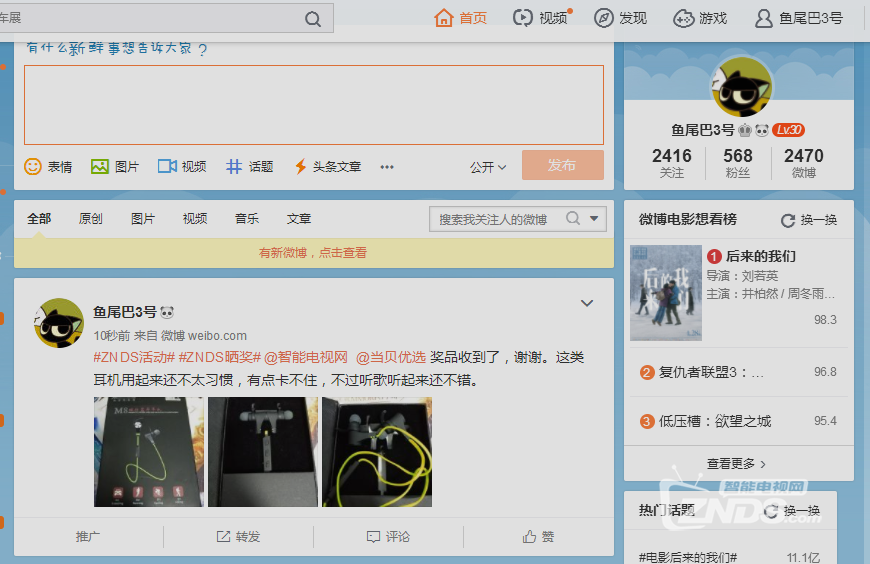Viewport: 870px width, 564px height.
Task: Open post author avatar of 鱼尾巴3号
Action: point(59,323)
